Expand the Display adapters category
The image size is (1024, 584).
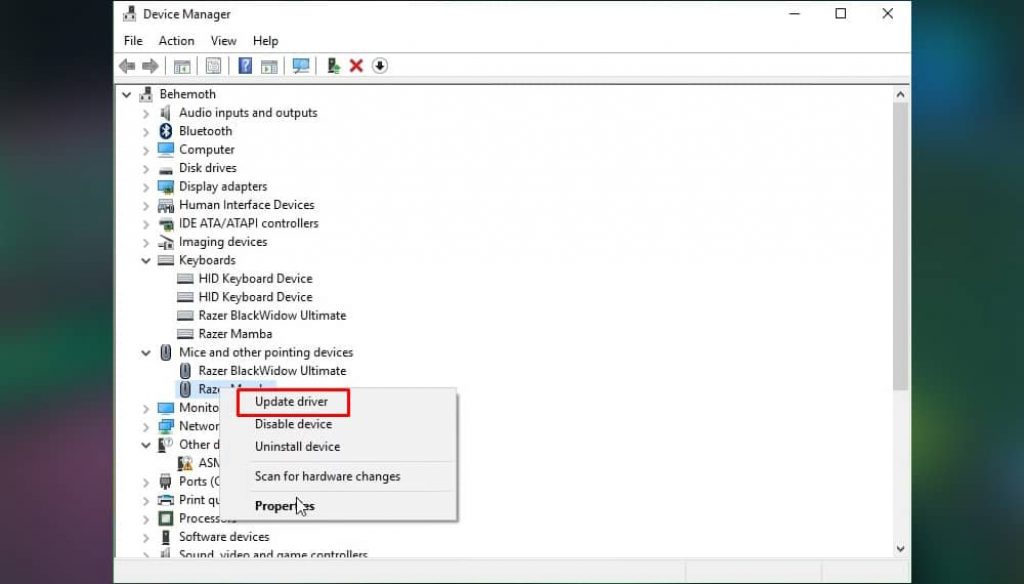(x=146, y=187)
